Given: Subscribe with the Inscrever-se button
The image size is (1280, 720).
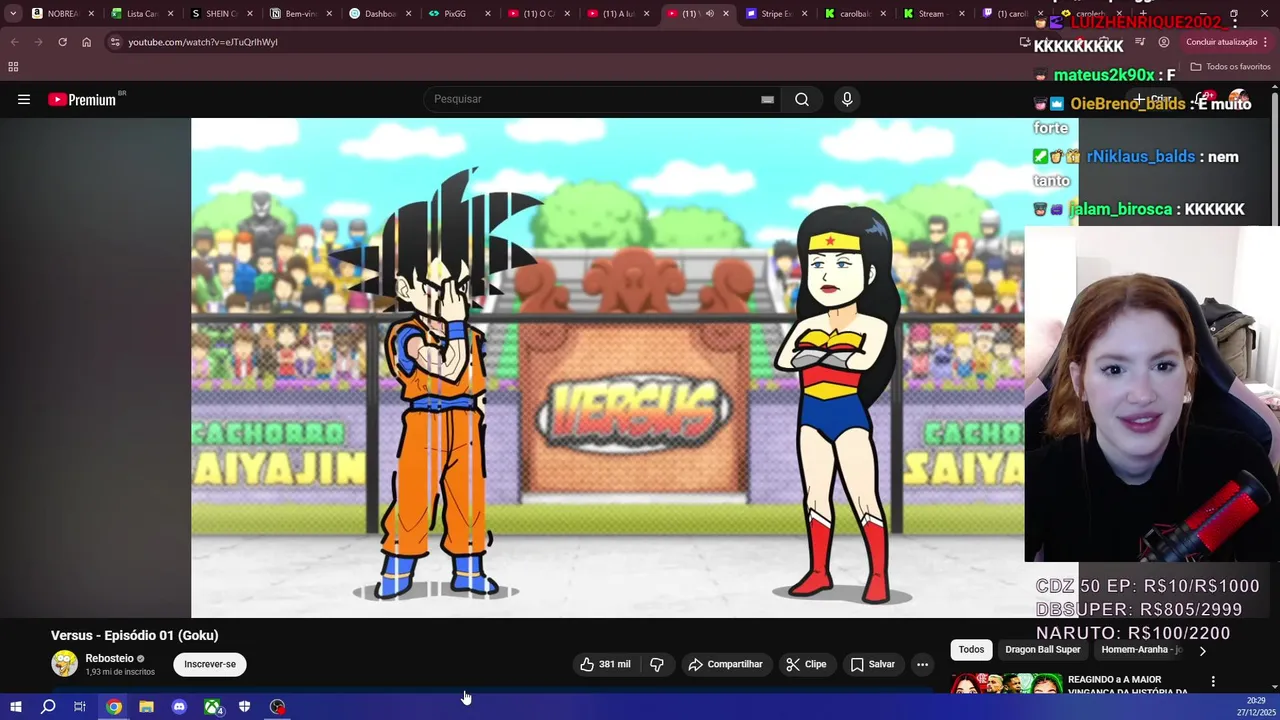Looking at the screenshot, I should coord(210,664).
